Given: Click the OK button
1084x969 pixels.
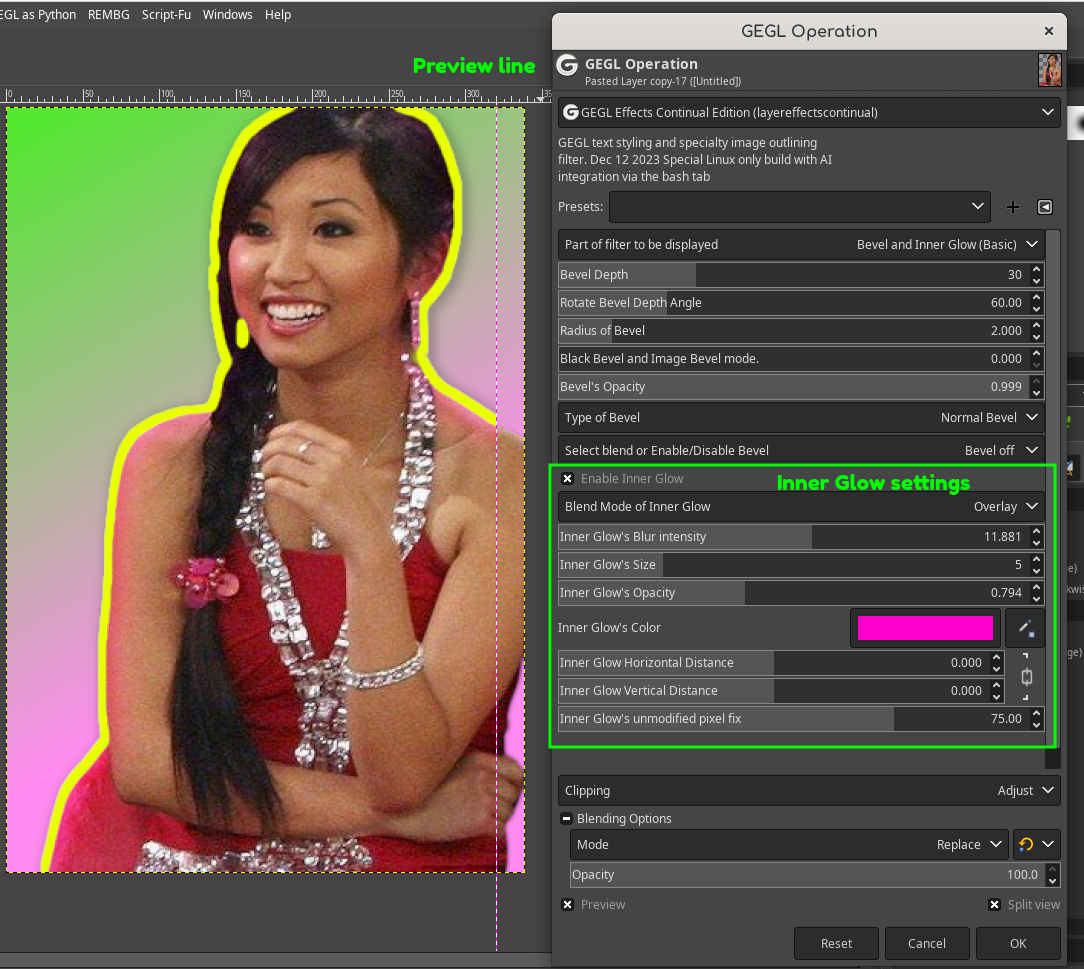Looking at the screenshot, I should [x=1018, y=943].
